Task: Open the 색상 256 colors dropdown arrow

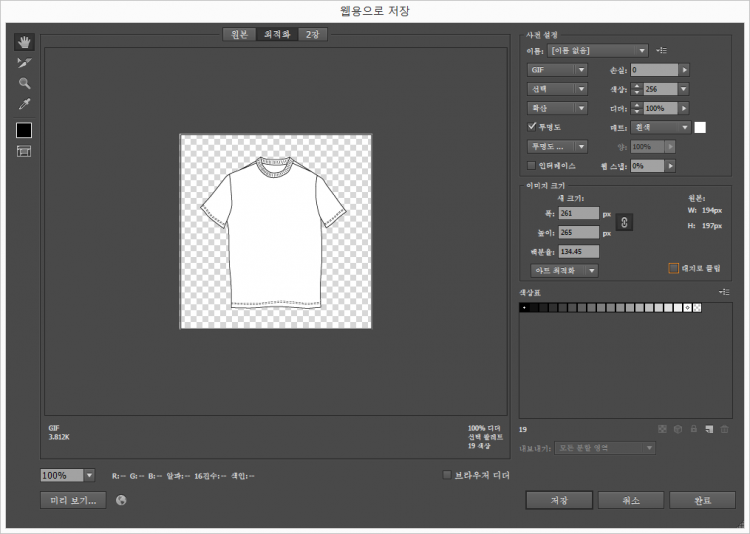Action: [684, 89]
